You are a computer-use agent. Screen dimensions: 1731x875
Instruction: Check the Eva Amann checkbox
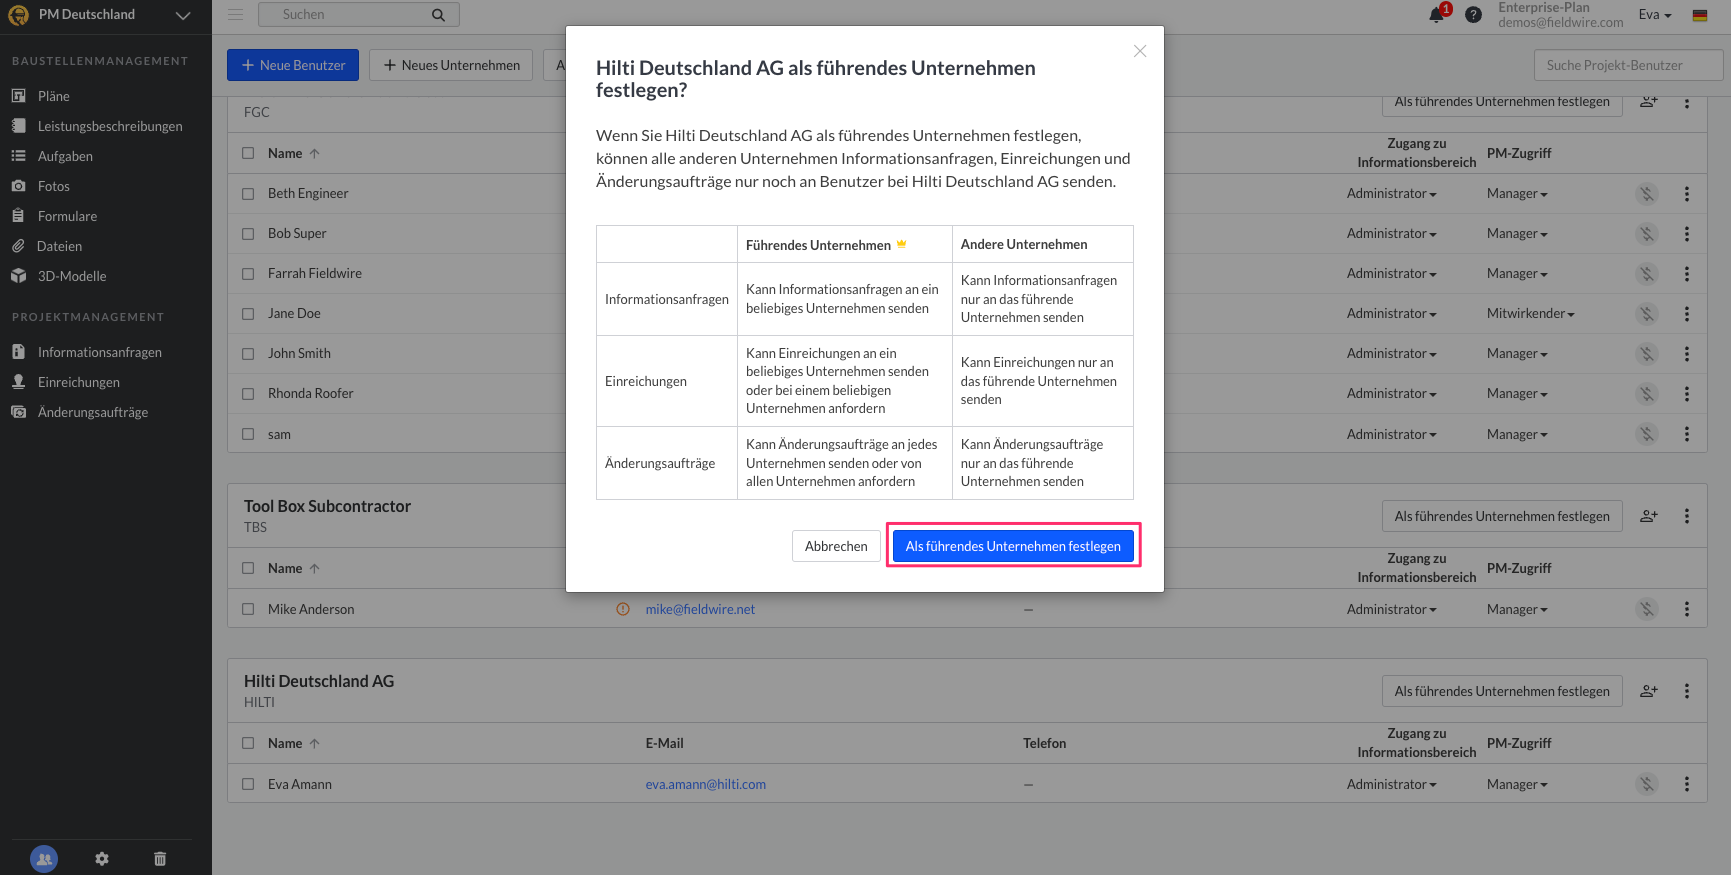[x=248, y=784]
